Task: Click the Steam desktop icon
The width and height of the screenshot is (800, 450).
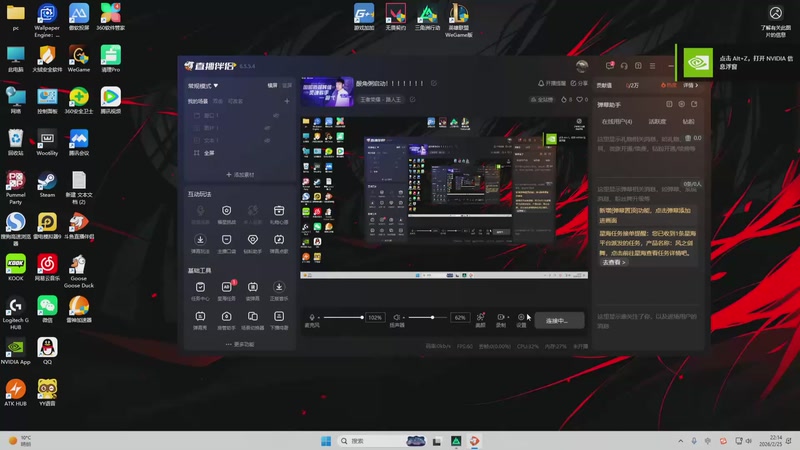Action: tap(47, 184)
